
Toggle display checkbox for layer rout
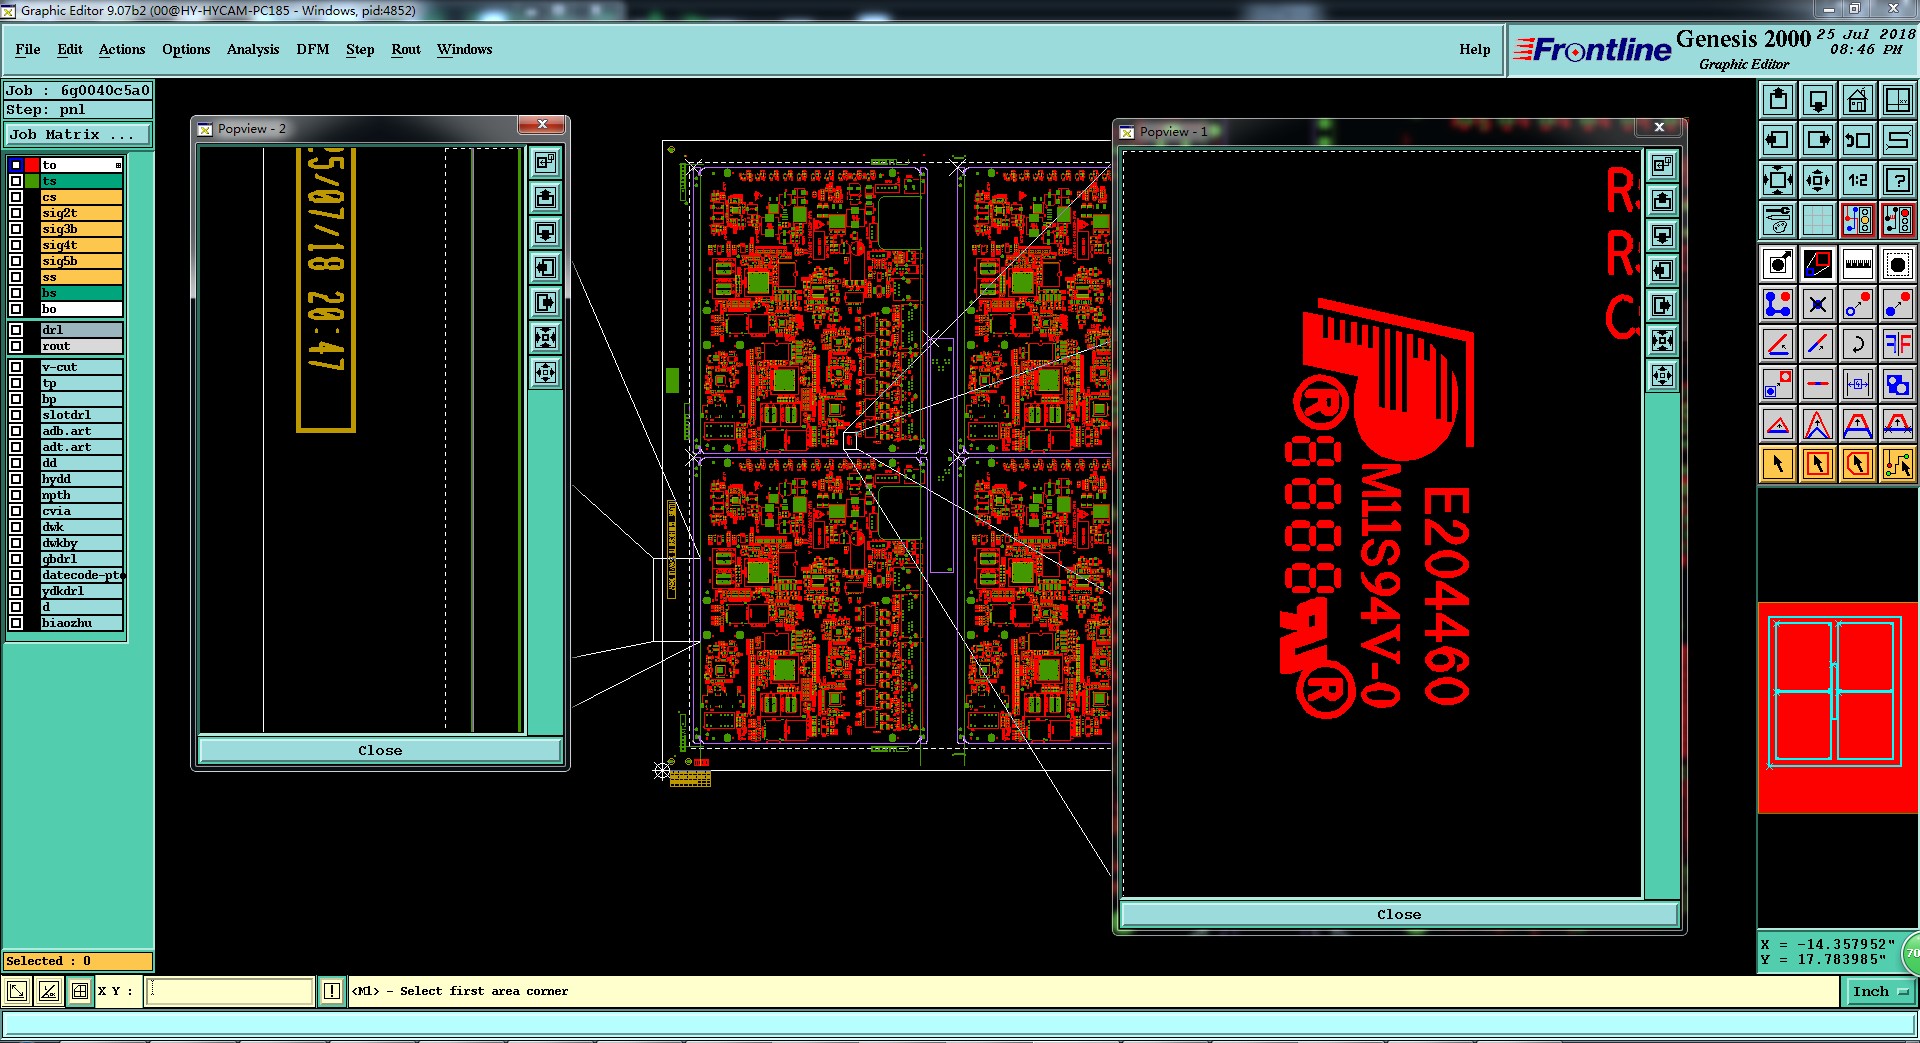click(16, 346)
